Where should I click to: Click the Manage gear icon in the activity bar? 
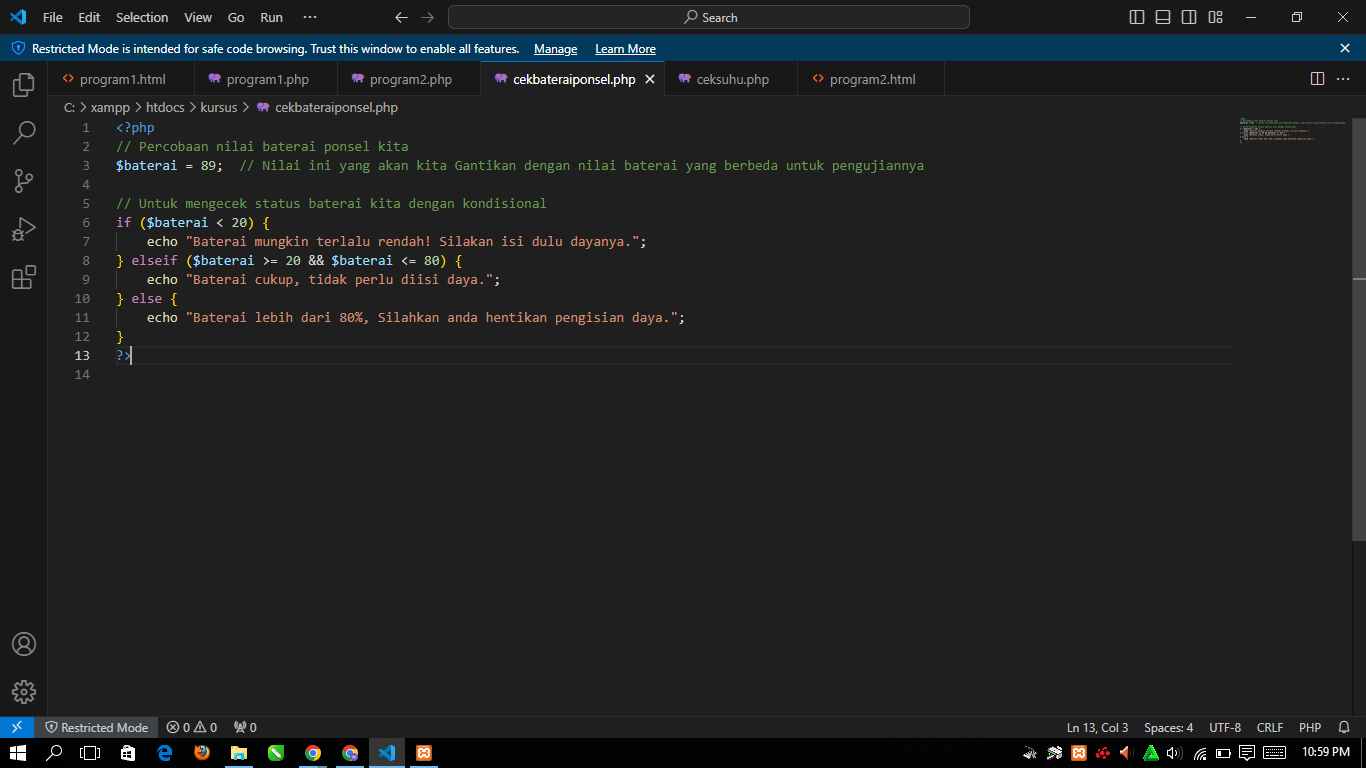(x=24, y=691)
